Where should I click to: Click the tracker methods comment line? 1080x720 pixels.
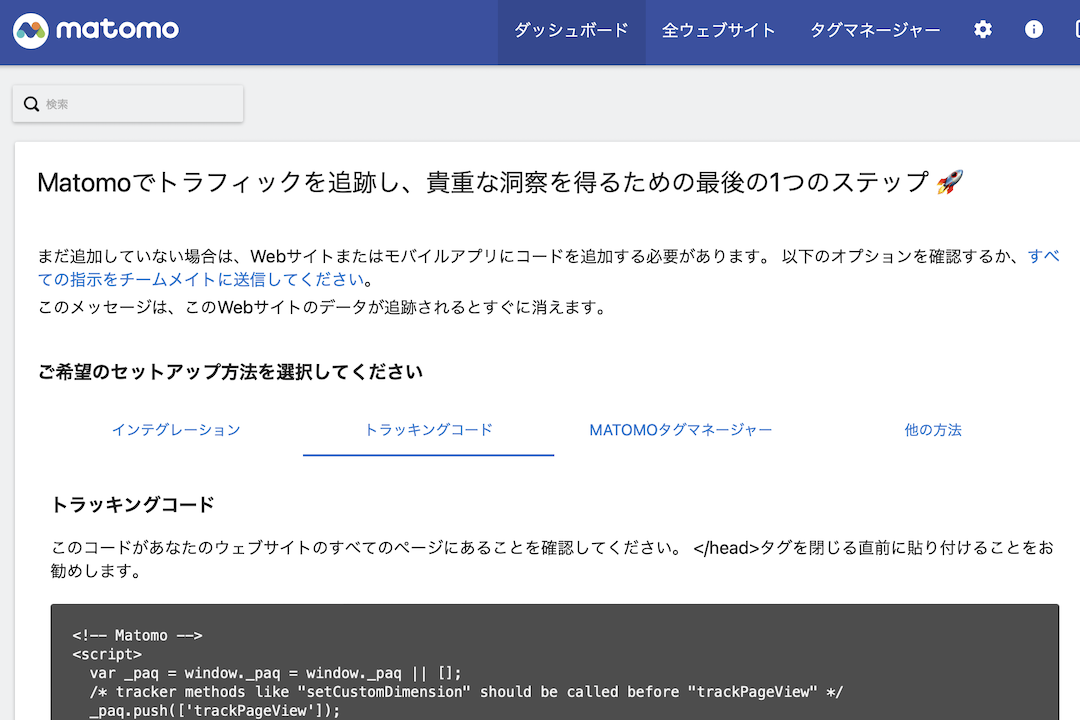tap(466, 692)
